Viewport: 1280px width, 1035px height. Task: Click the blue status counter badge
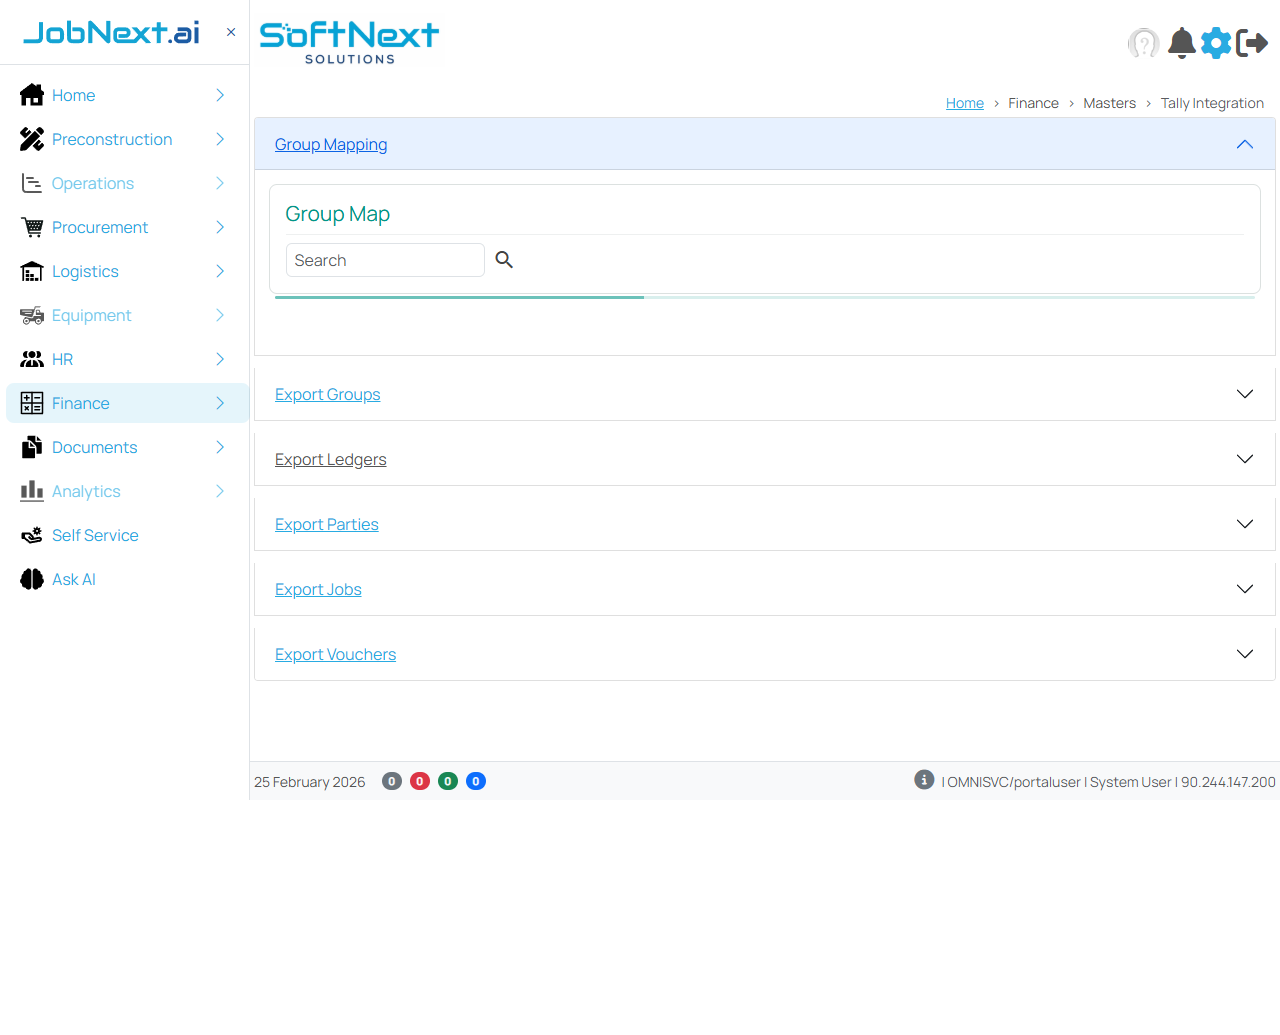point(476,781)
